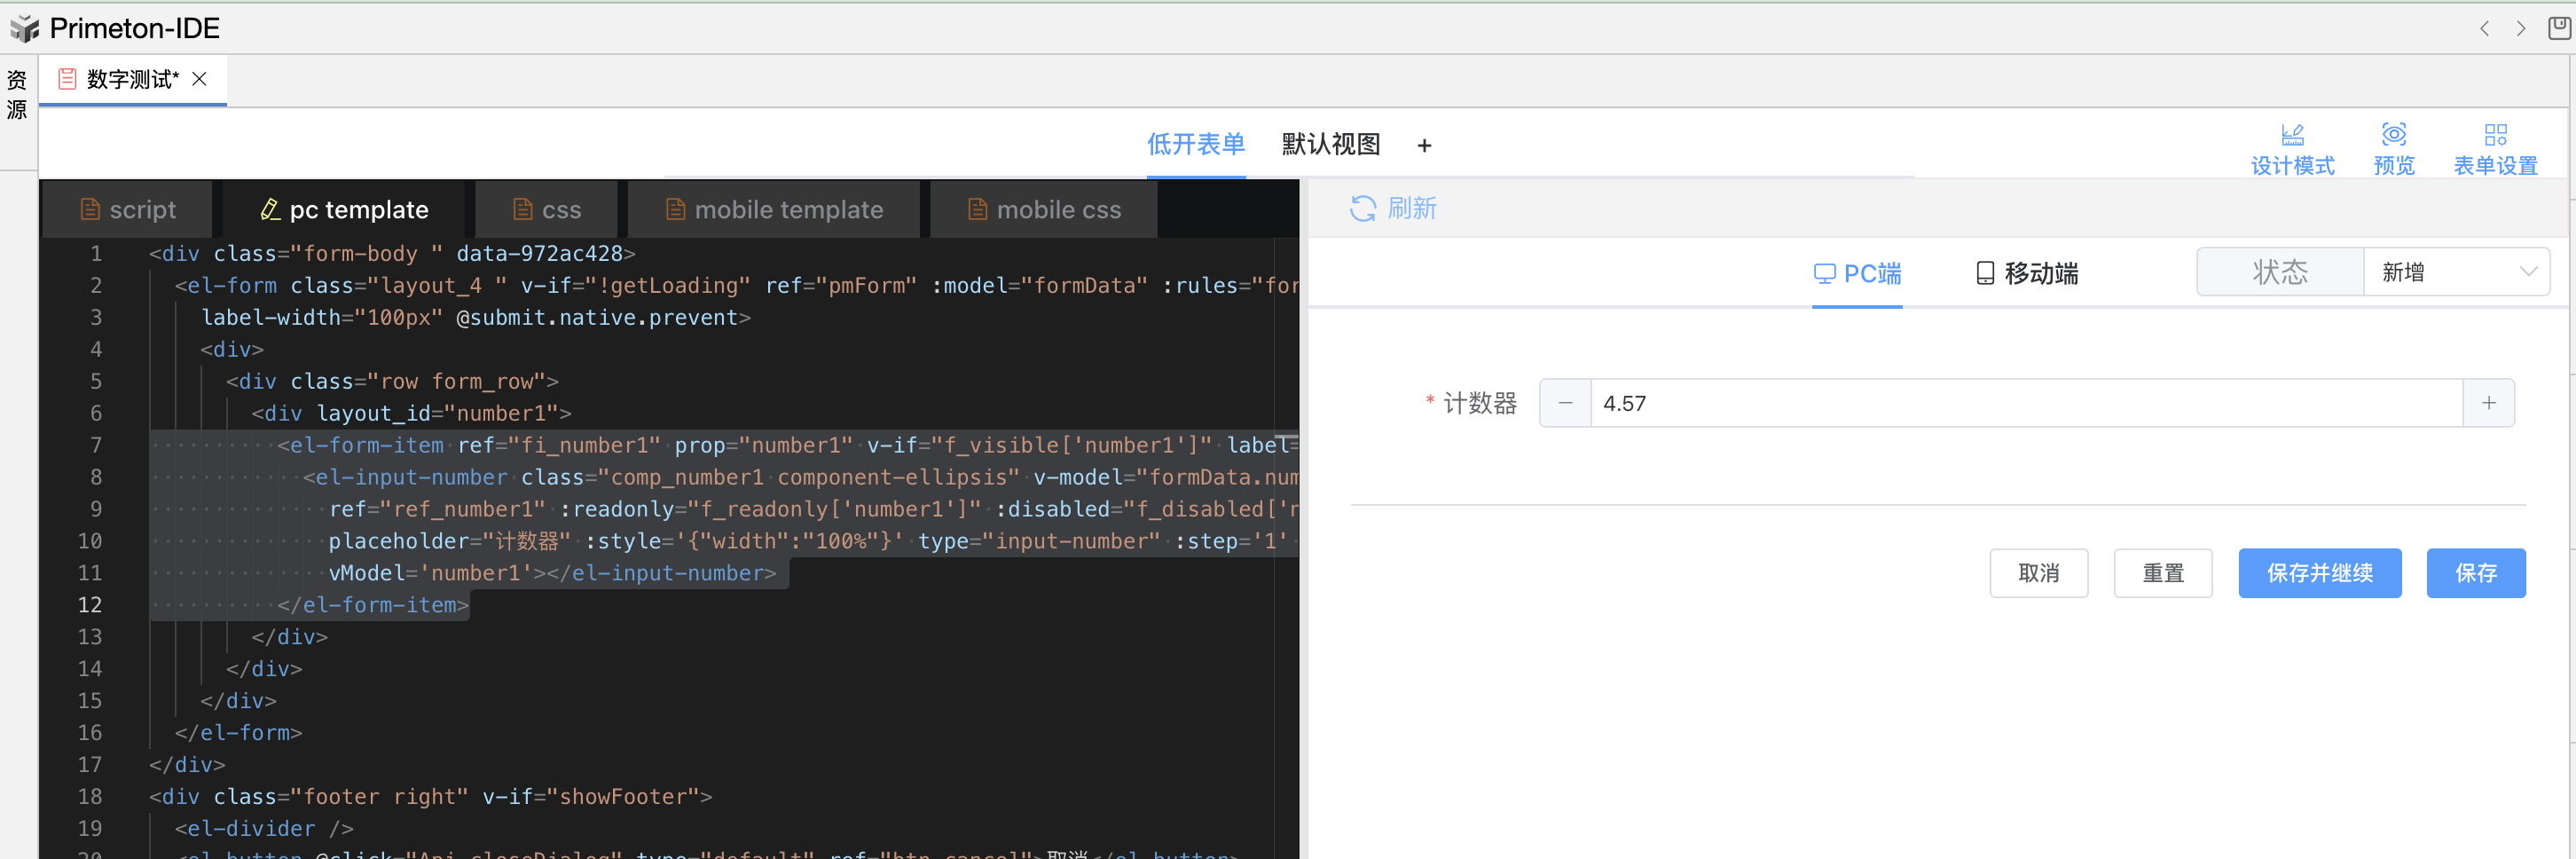
Task: Expand the 状态 dropdown showing 新增
Action: (2456, 272)
